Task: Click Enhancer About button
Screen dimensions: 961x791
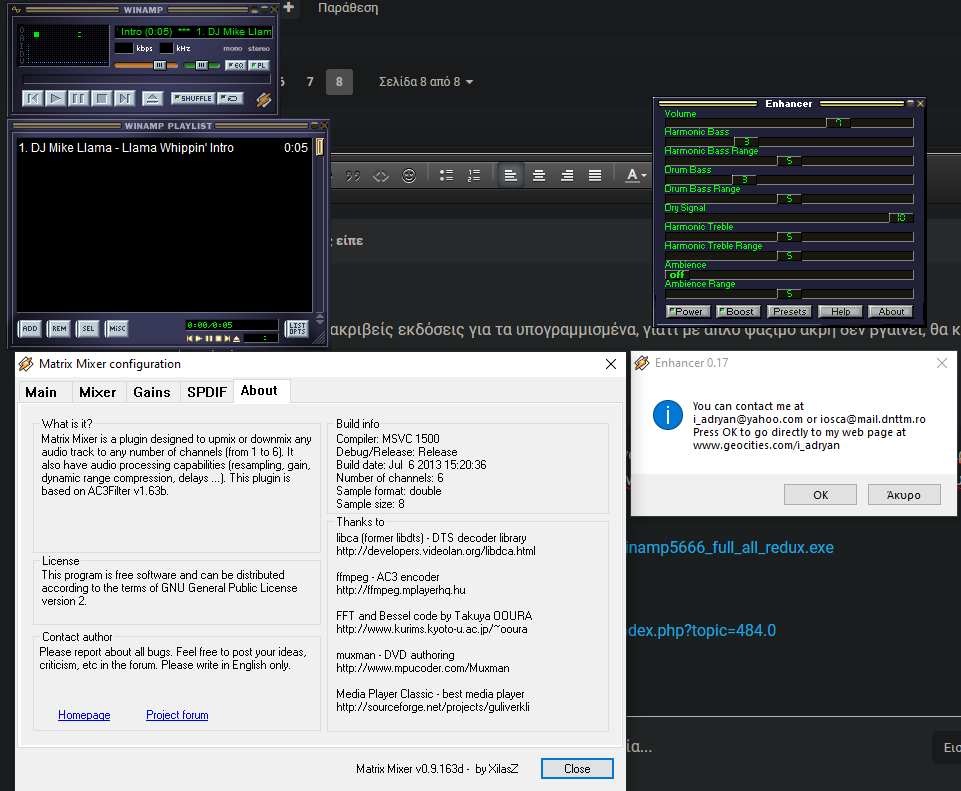Action: point(891,312)
